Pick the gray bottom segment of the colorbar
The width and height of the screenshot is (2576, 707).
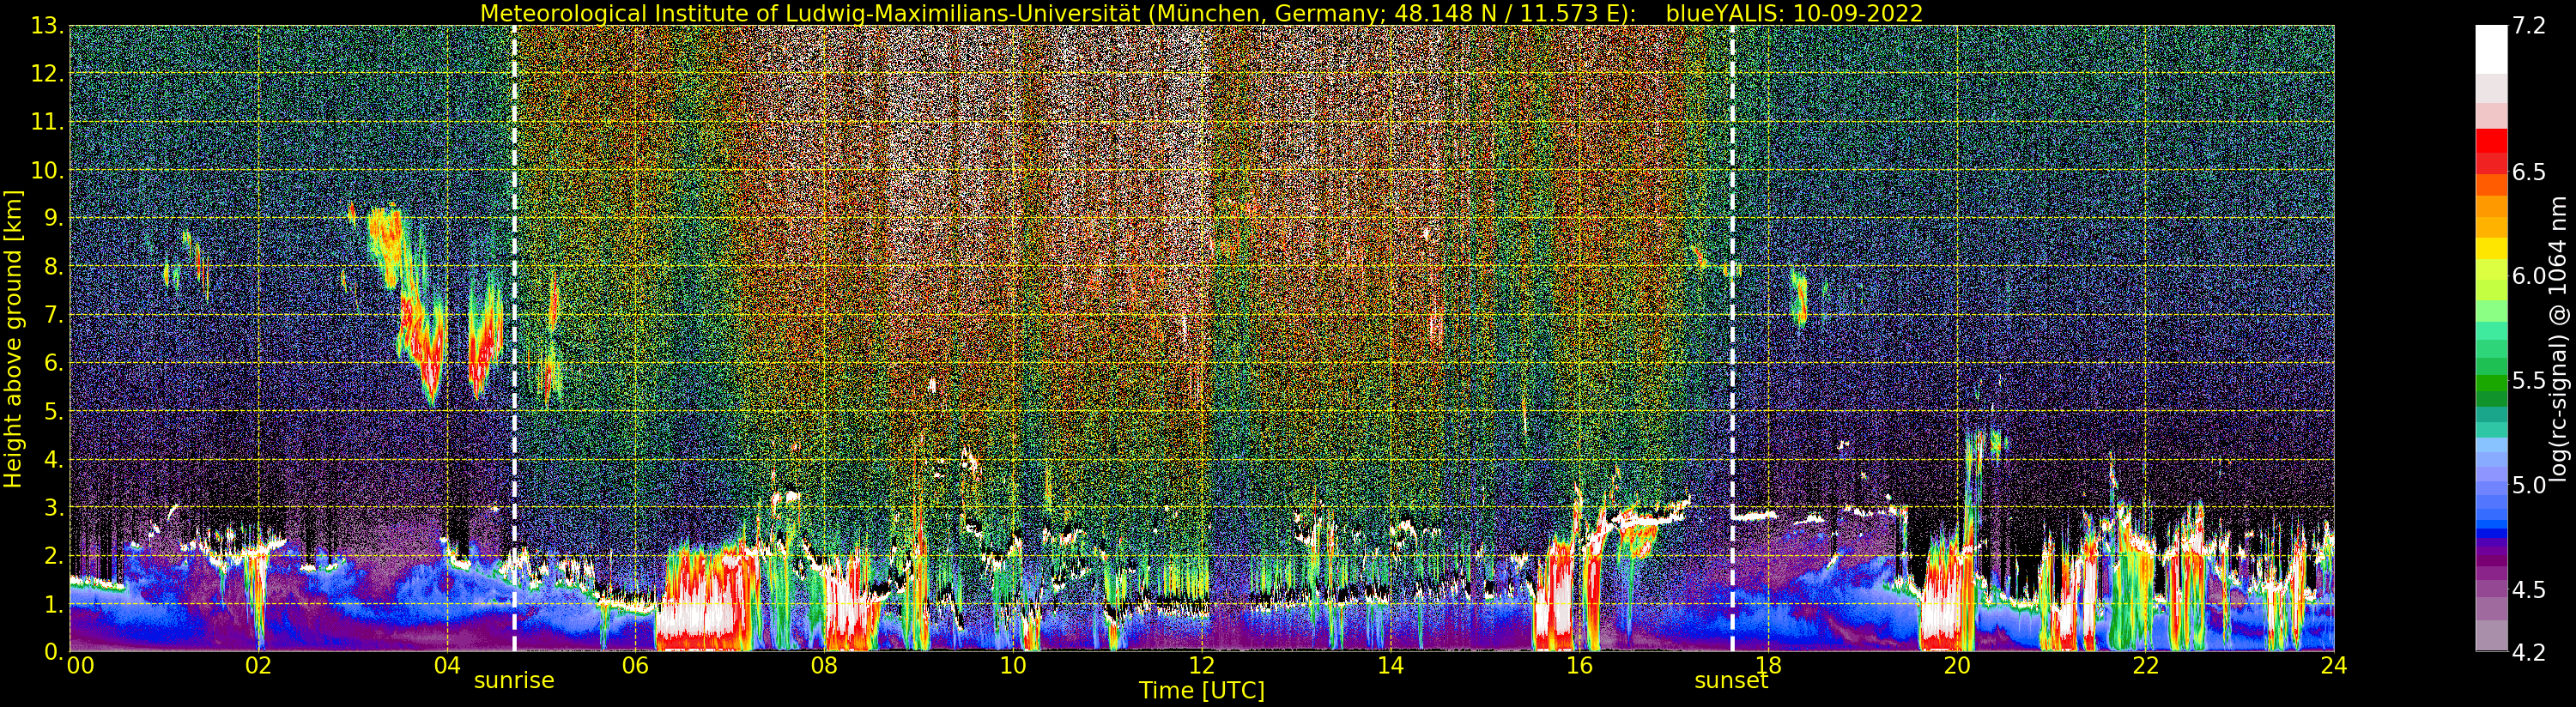[x=2491, y=635]
